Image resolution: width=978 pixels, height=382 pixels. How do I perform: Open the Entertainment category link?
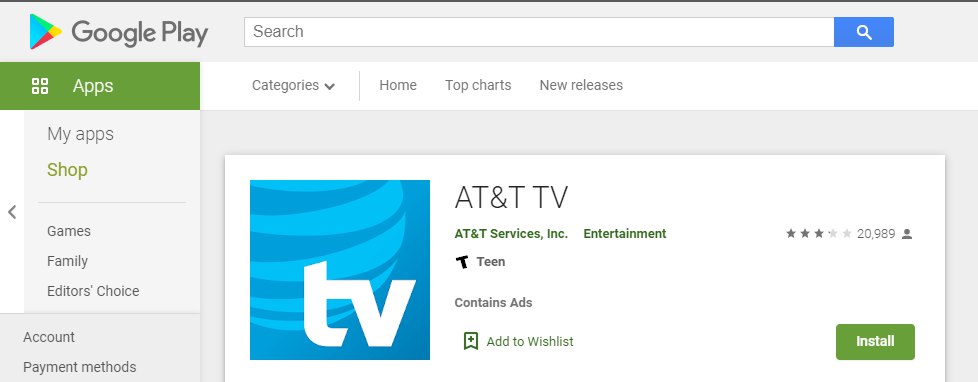click(x=625, y=234)
